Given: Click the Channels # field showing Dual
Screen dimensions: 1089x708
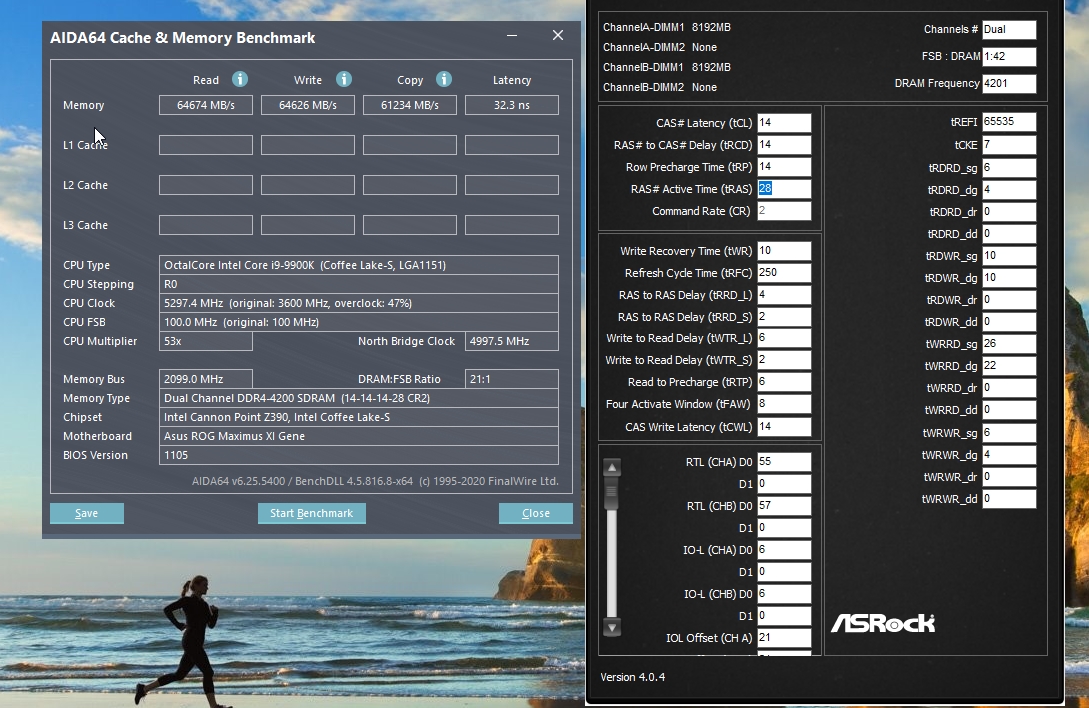Looking at the screenshot, I should coord(1008,29).
